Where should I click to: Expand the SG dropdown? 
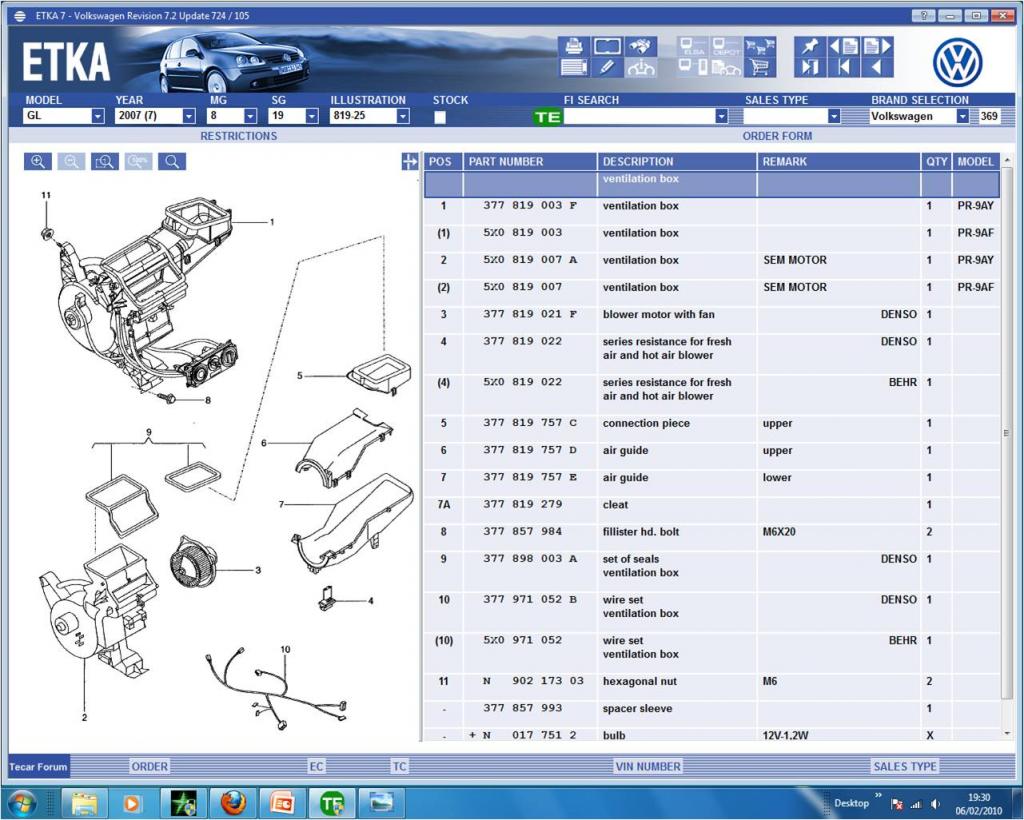click(312, 116)
